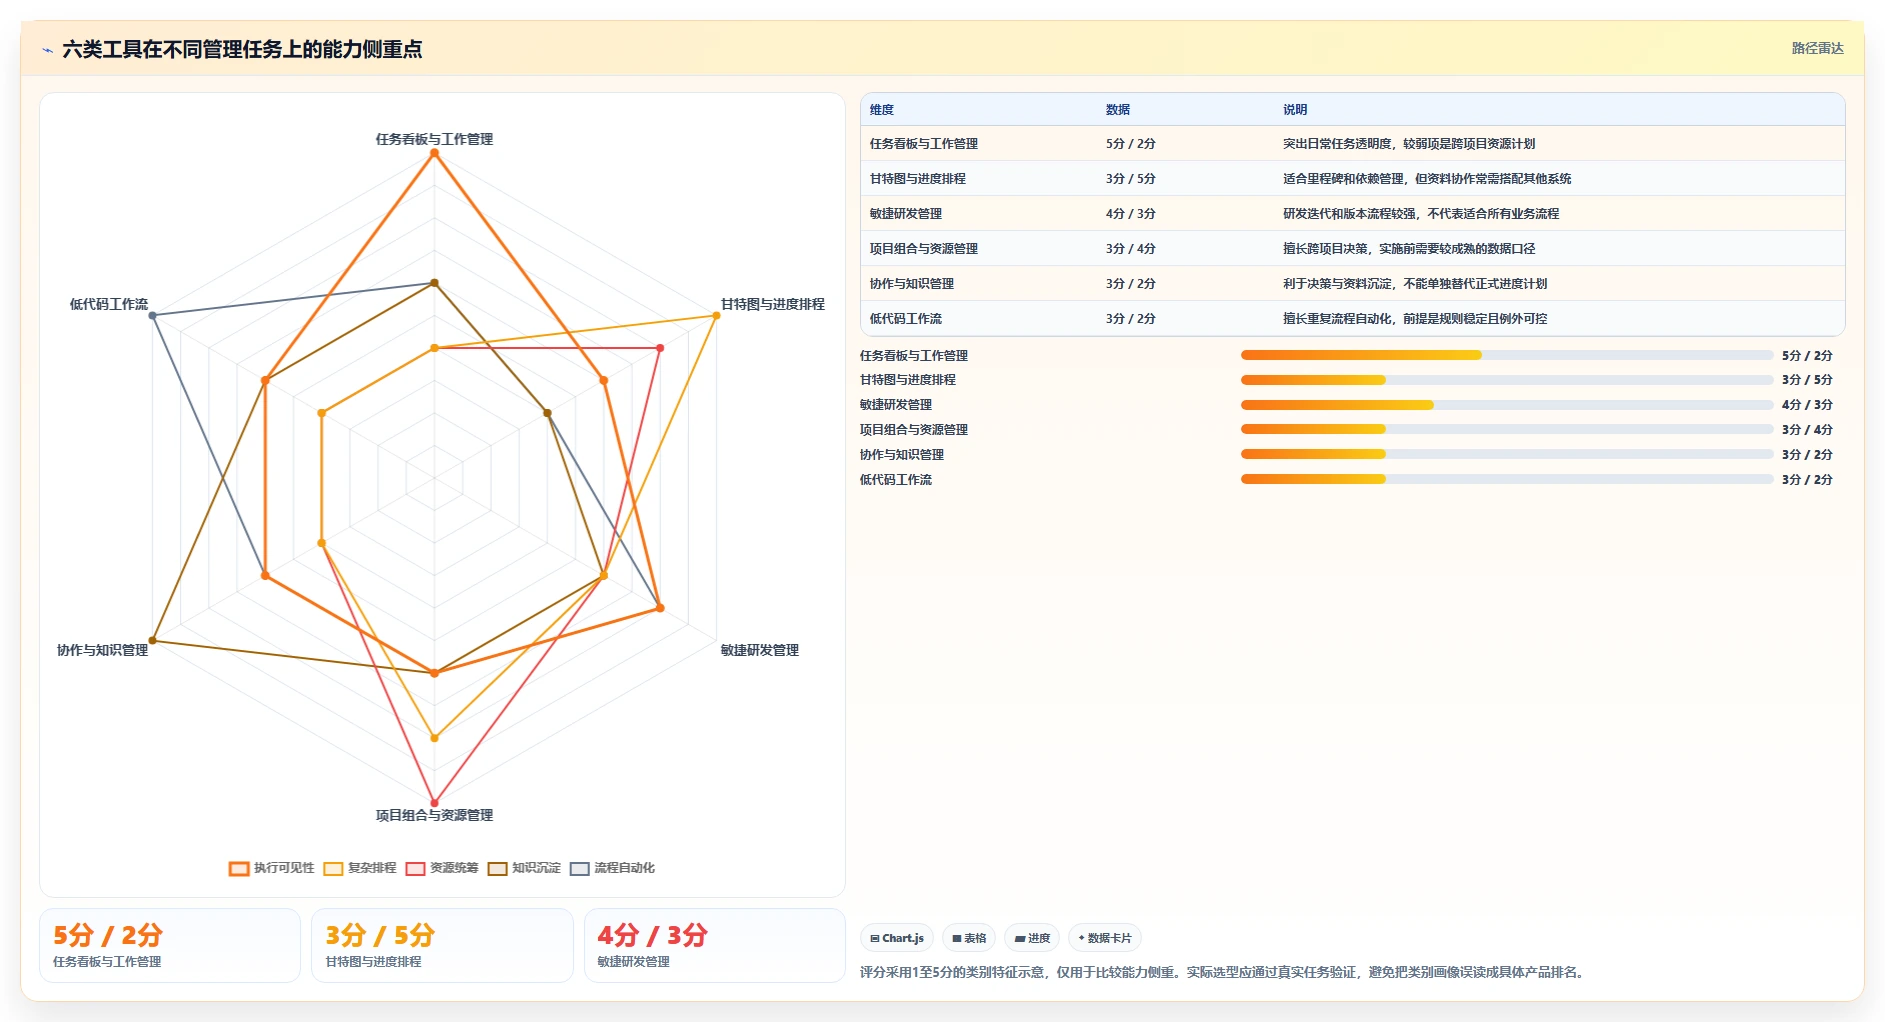The image size is (1885, 1022).
Task: Click the 低代码工作流 progress bar
Action: 1506,479
